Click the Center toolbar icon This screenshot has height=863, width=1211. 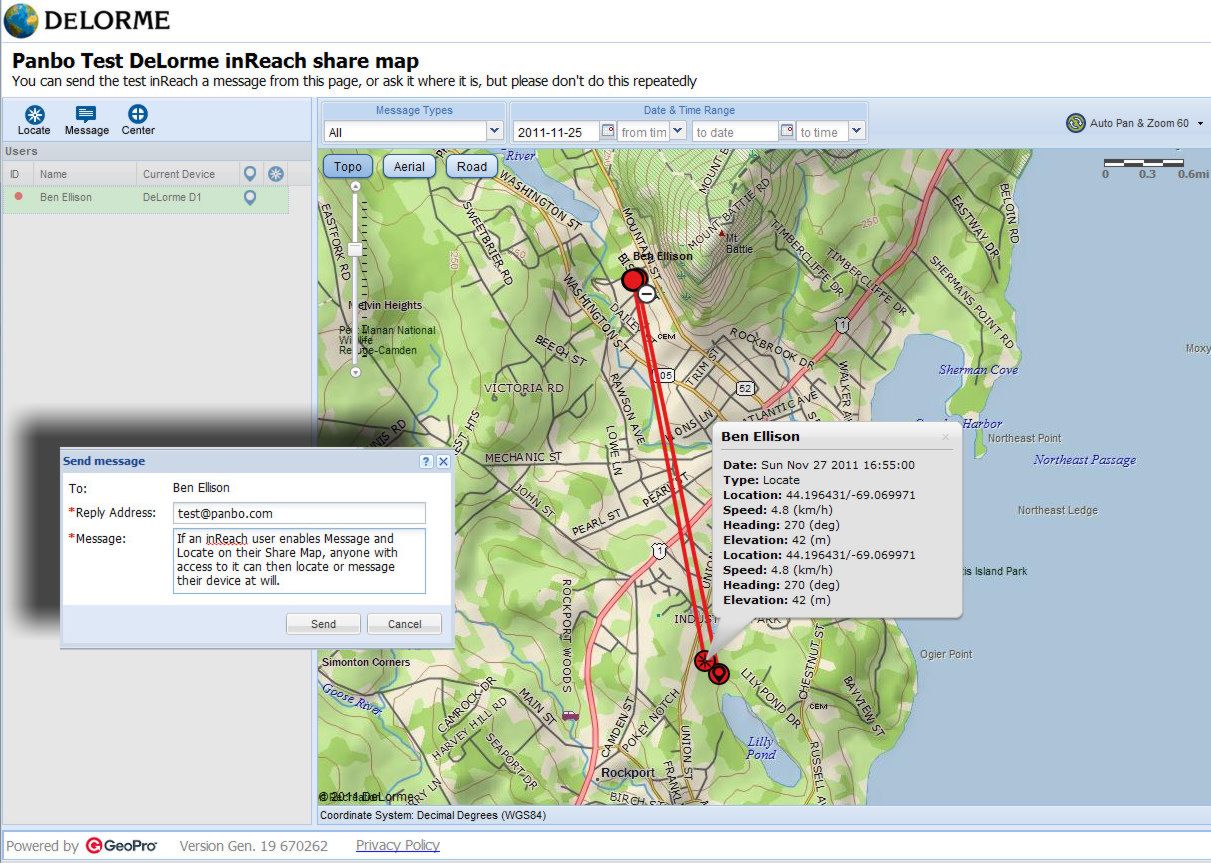point(138,114)
